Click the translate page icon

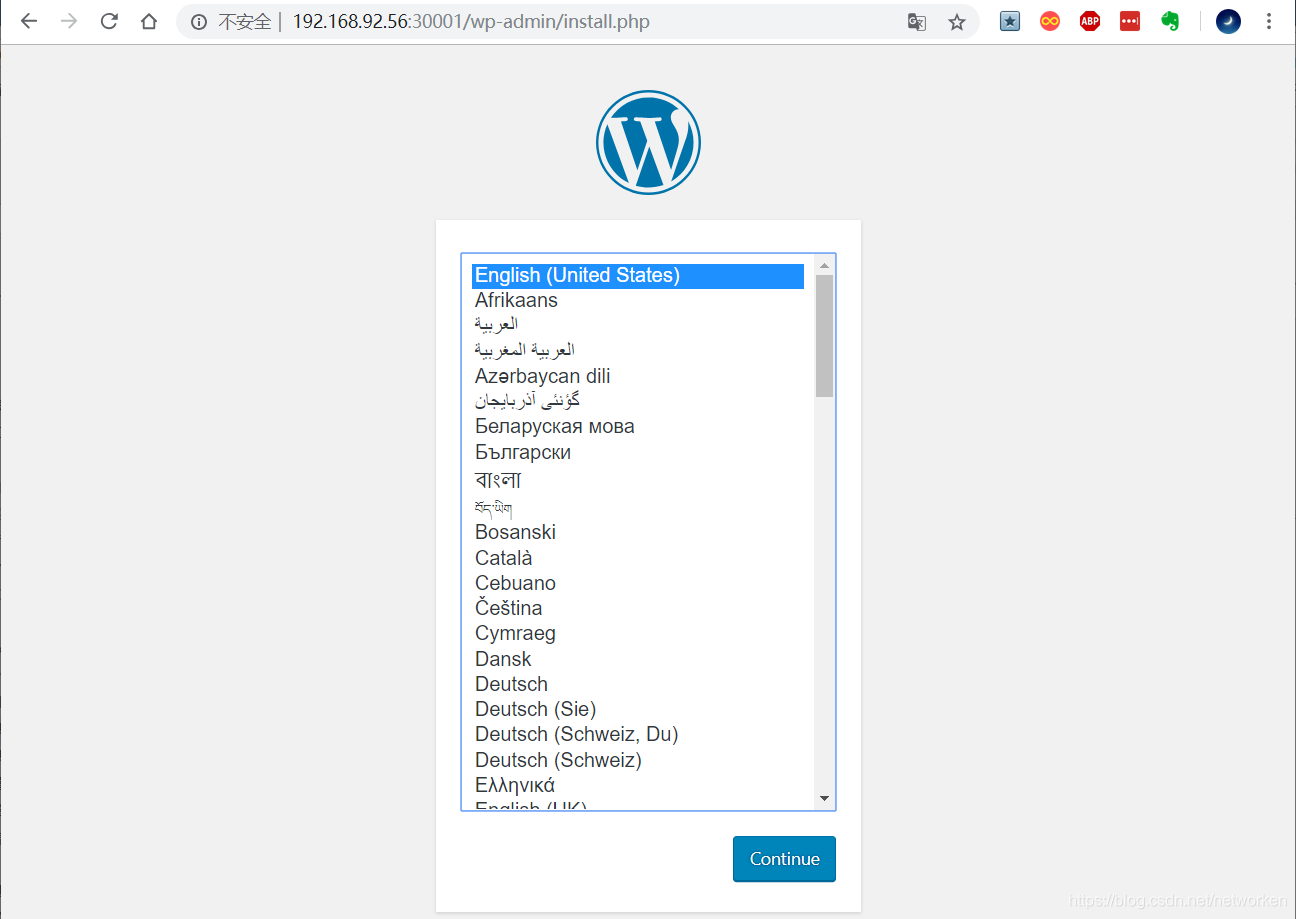[x=917, y=21]
